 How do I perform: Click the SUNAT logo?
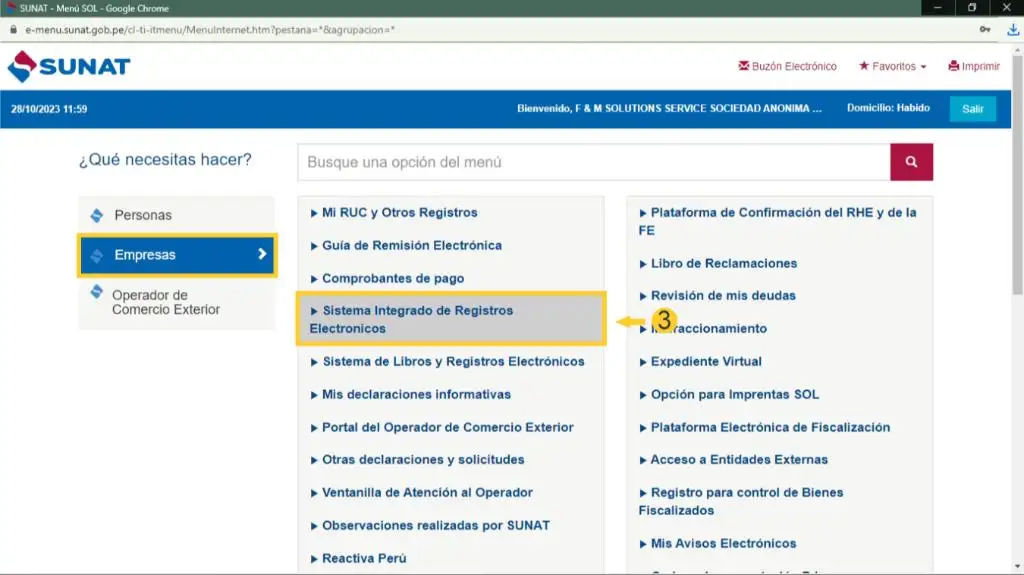[69, 67]
